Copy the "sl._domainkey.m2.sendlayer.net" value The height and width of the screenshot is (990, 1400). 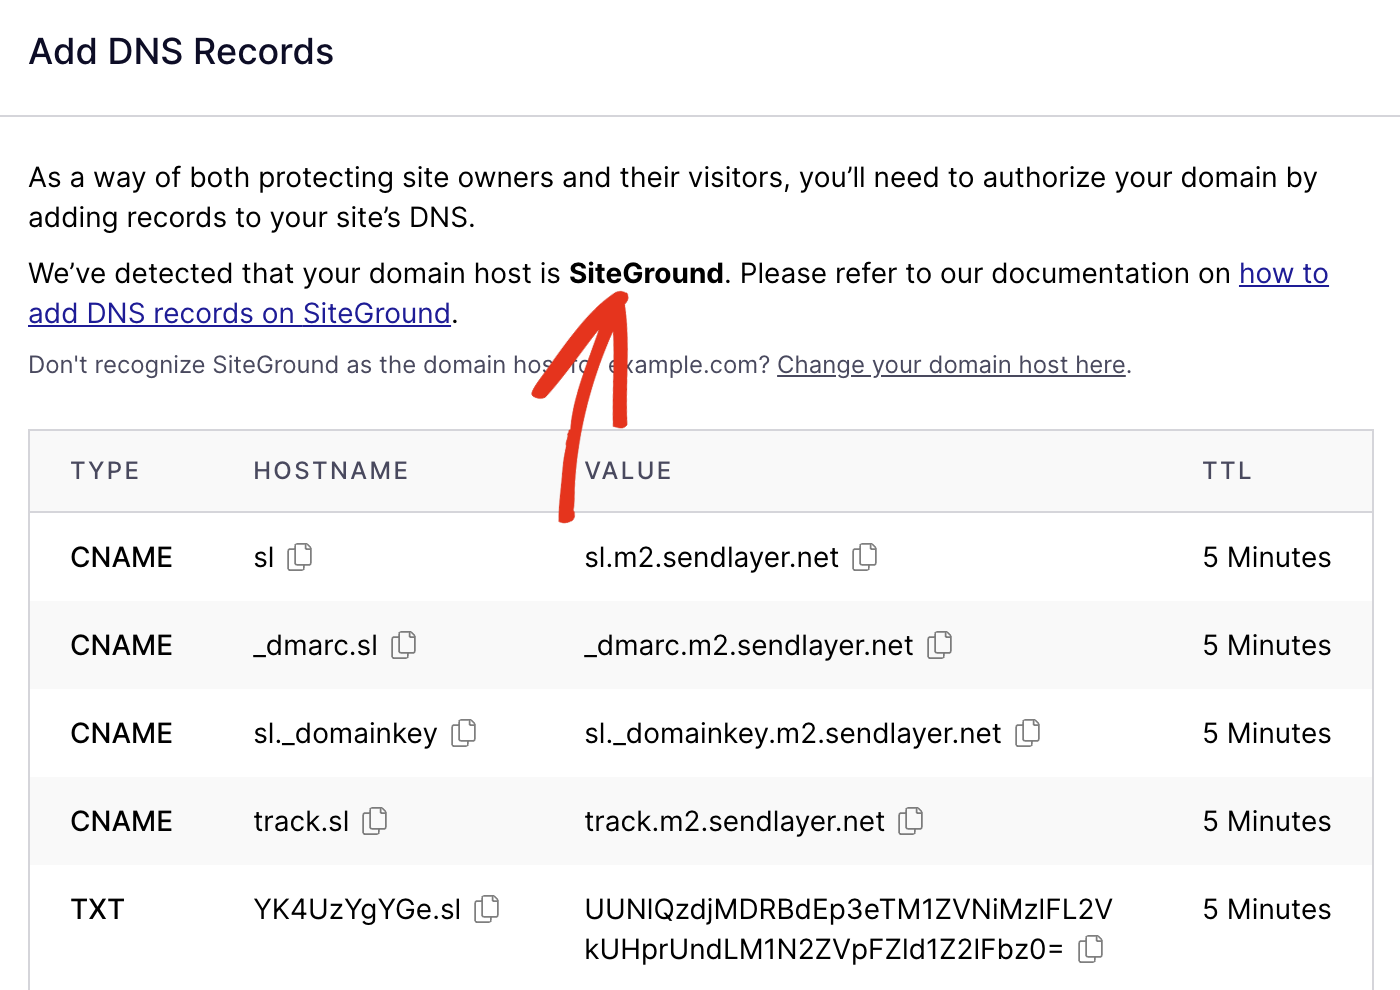click(1027, 733)
